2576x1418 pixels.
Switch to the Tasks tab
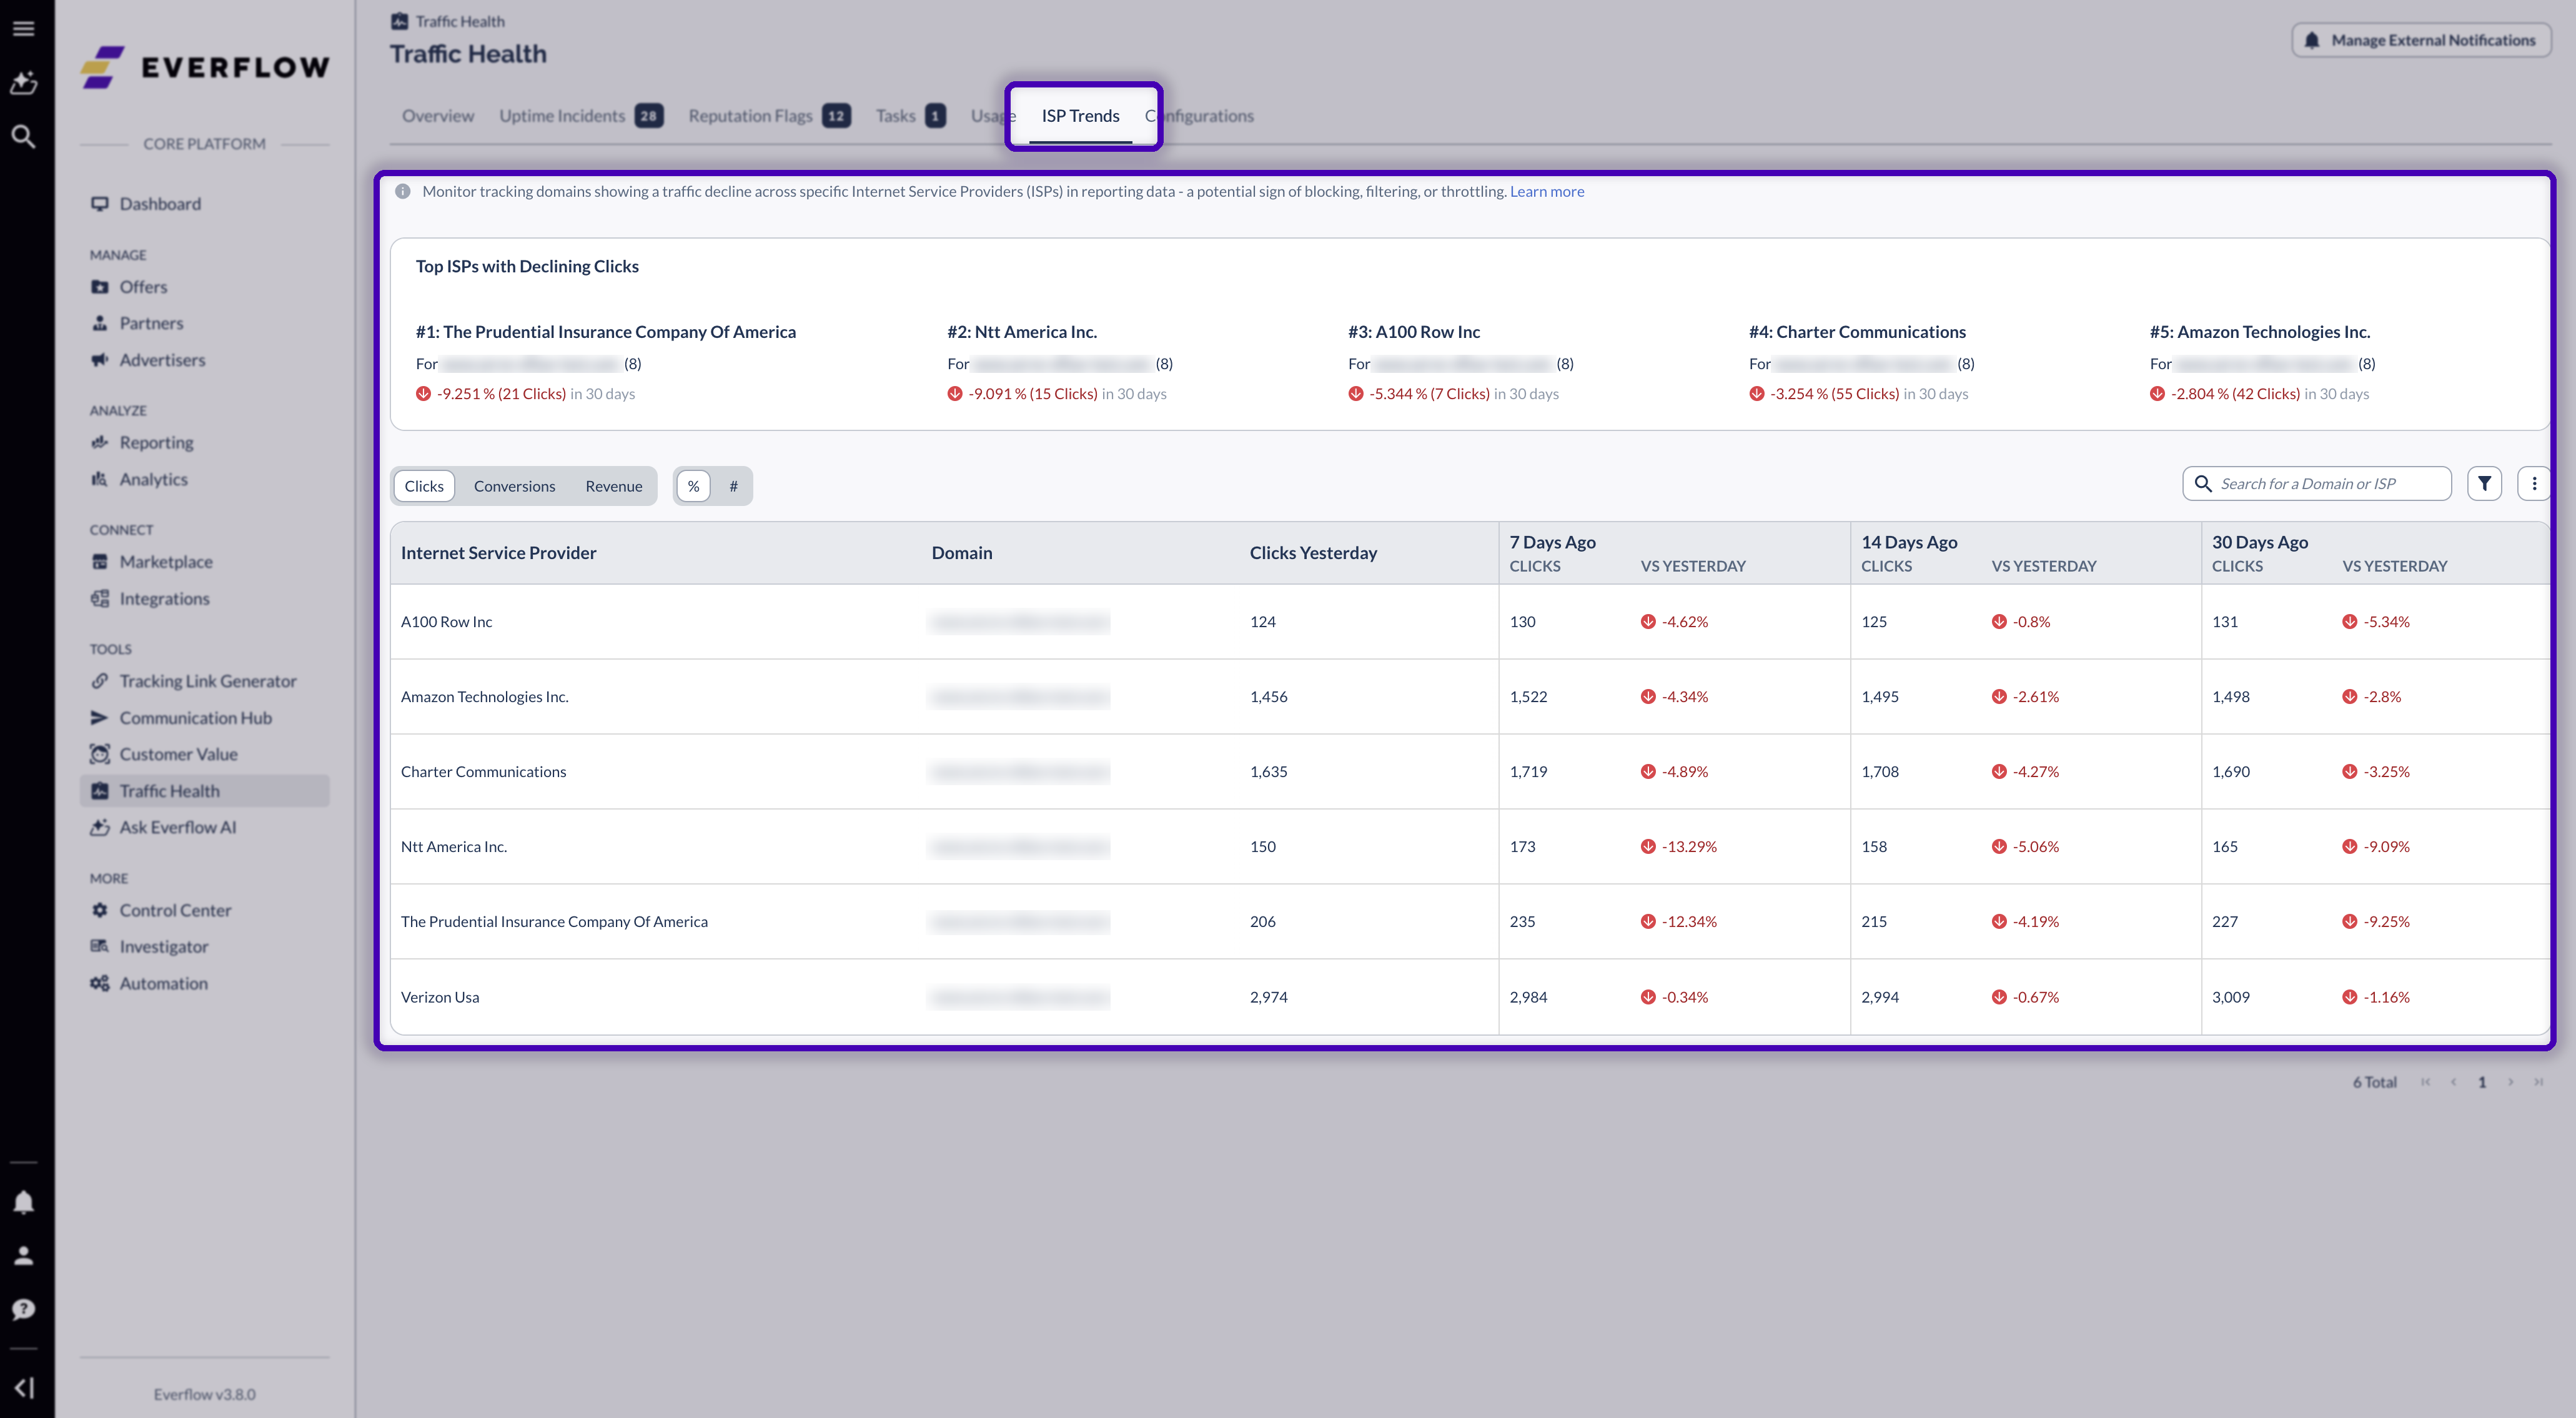910,116
